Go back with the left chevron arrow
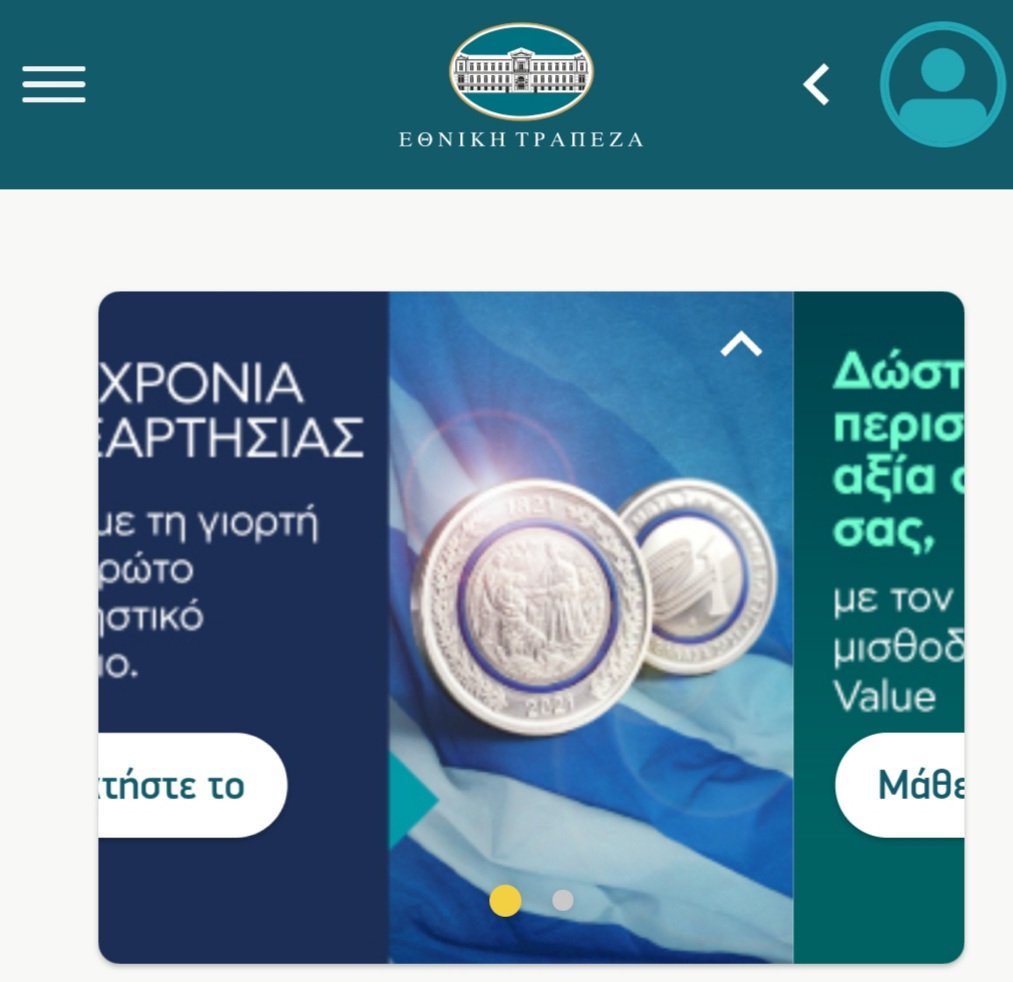This screenshot has width=1013, height=982. [817, 85]
